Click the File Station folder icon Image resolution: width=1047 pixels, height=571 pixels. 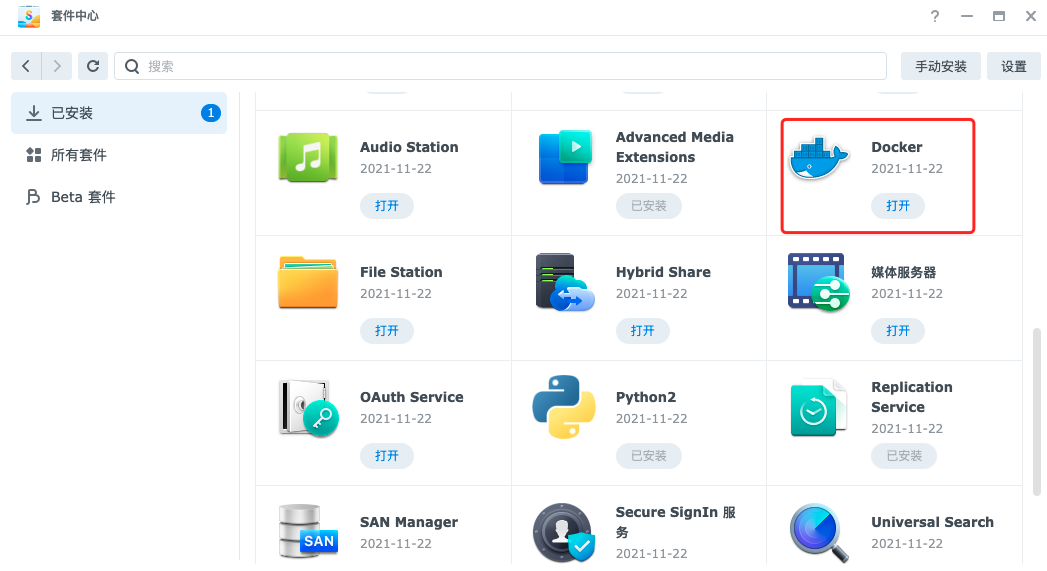click(309, 282)
